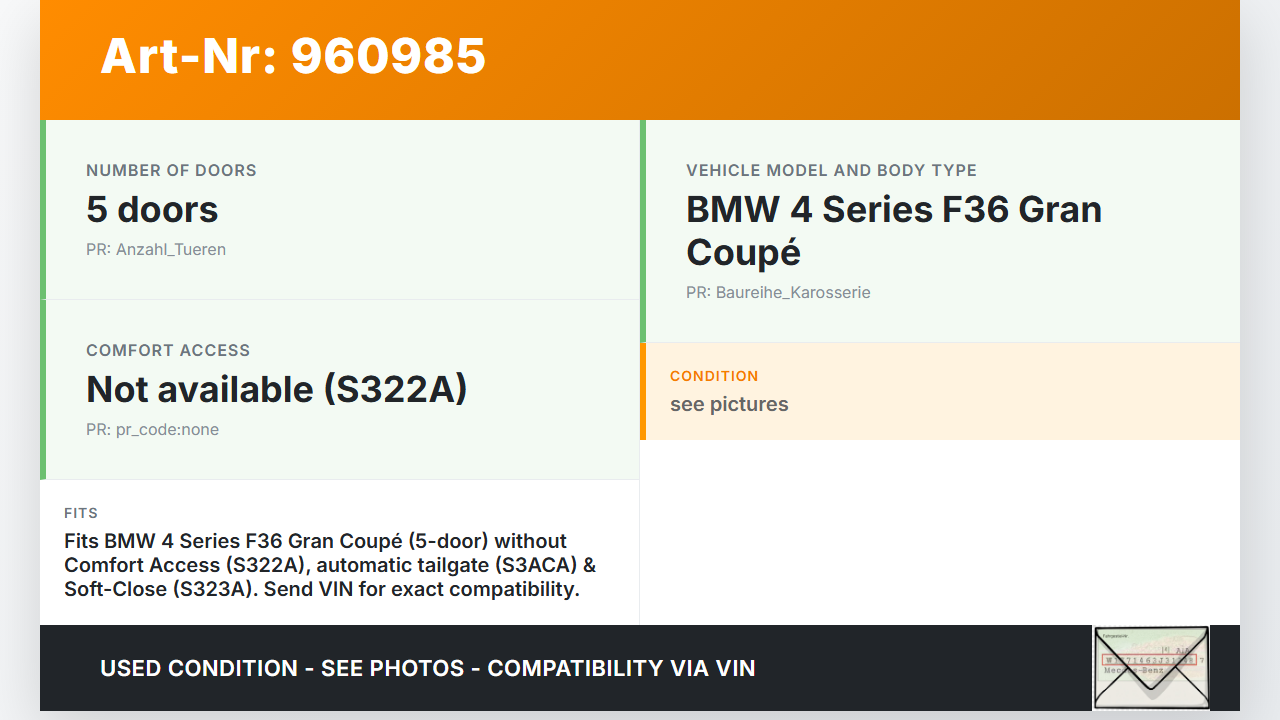Select the "see pictures" condition text
Viewport: 1280px width, 720px height.
(729, 405)
